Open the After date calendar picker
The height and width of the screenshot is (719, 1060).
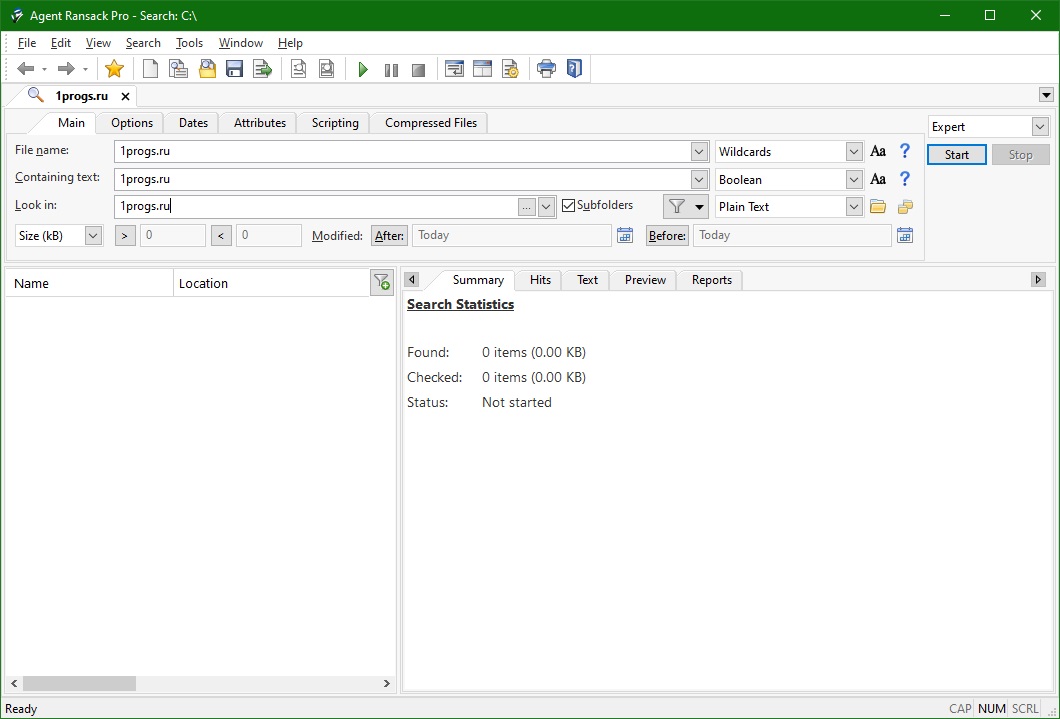pyautogui.click(x=625, y=235)
